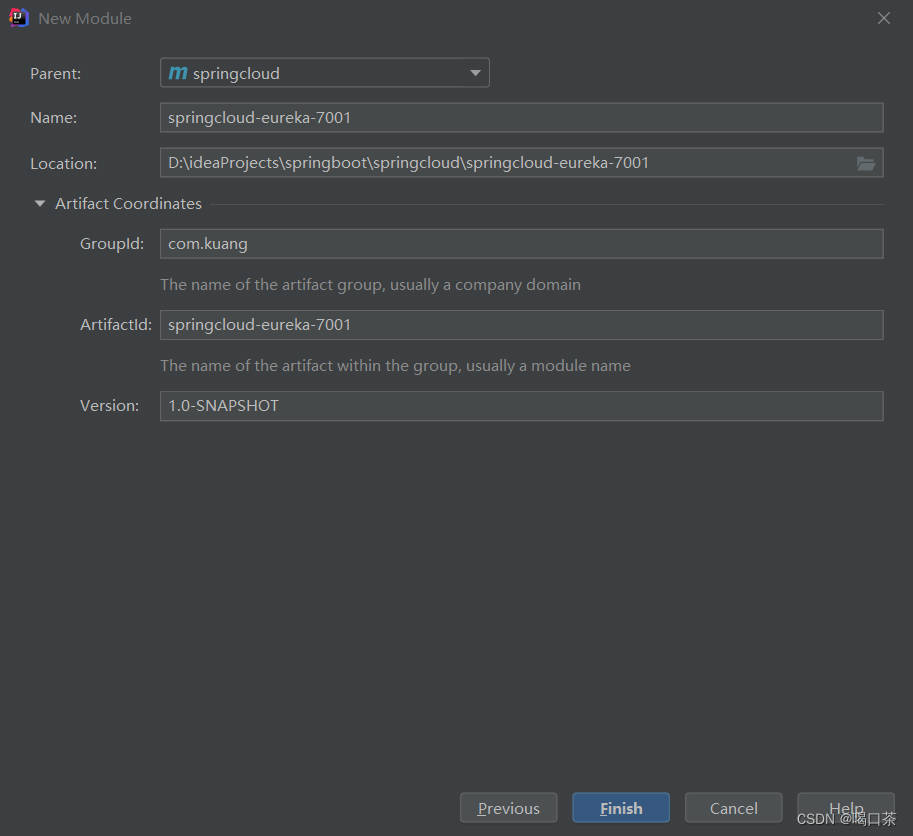
Task: Click the Name input field
Action: [521, 118]
